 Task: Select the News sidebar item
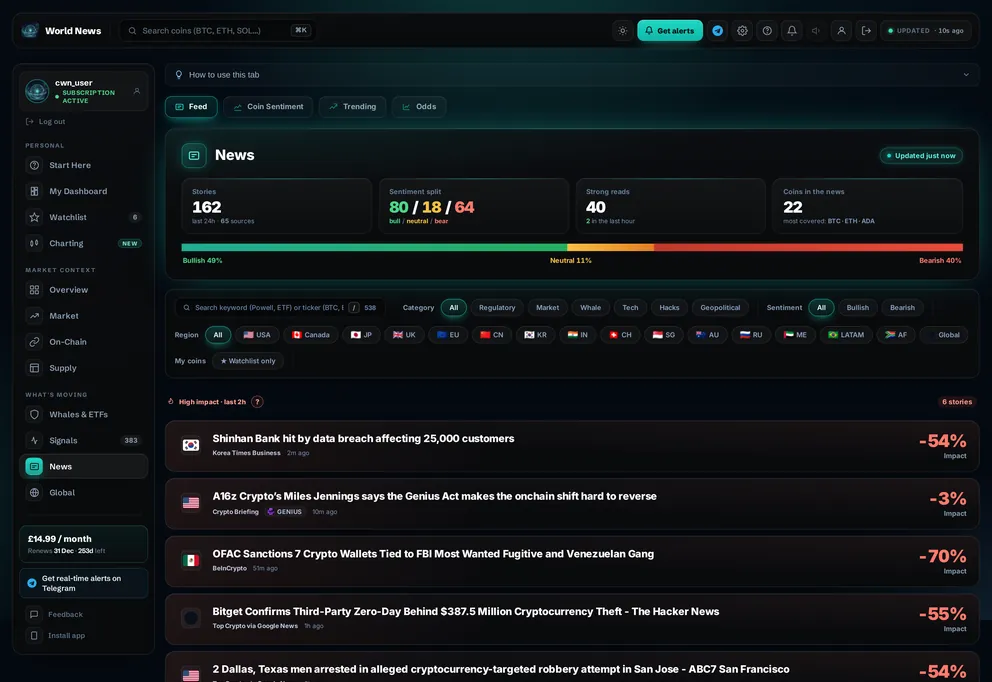point(84,466)
